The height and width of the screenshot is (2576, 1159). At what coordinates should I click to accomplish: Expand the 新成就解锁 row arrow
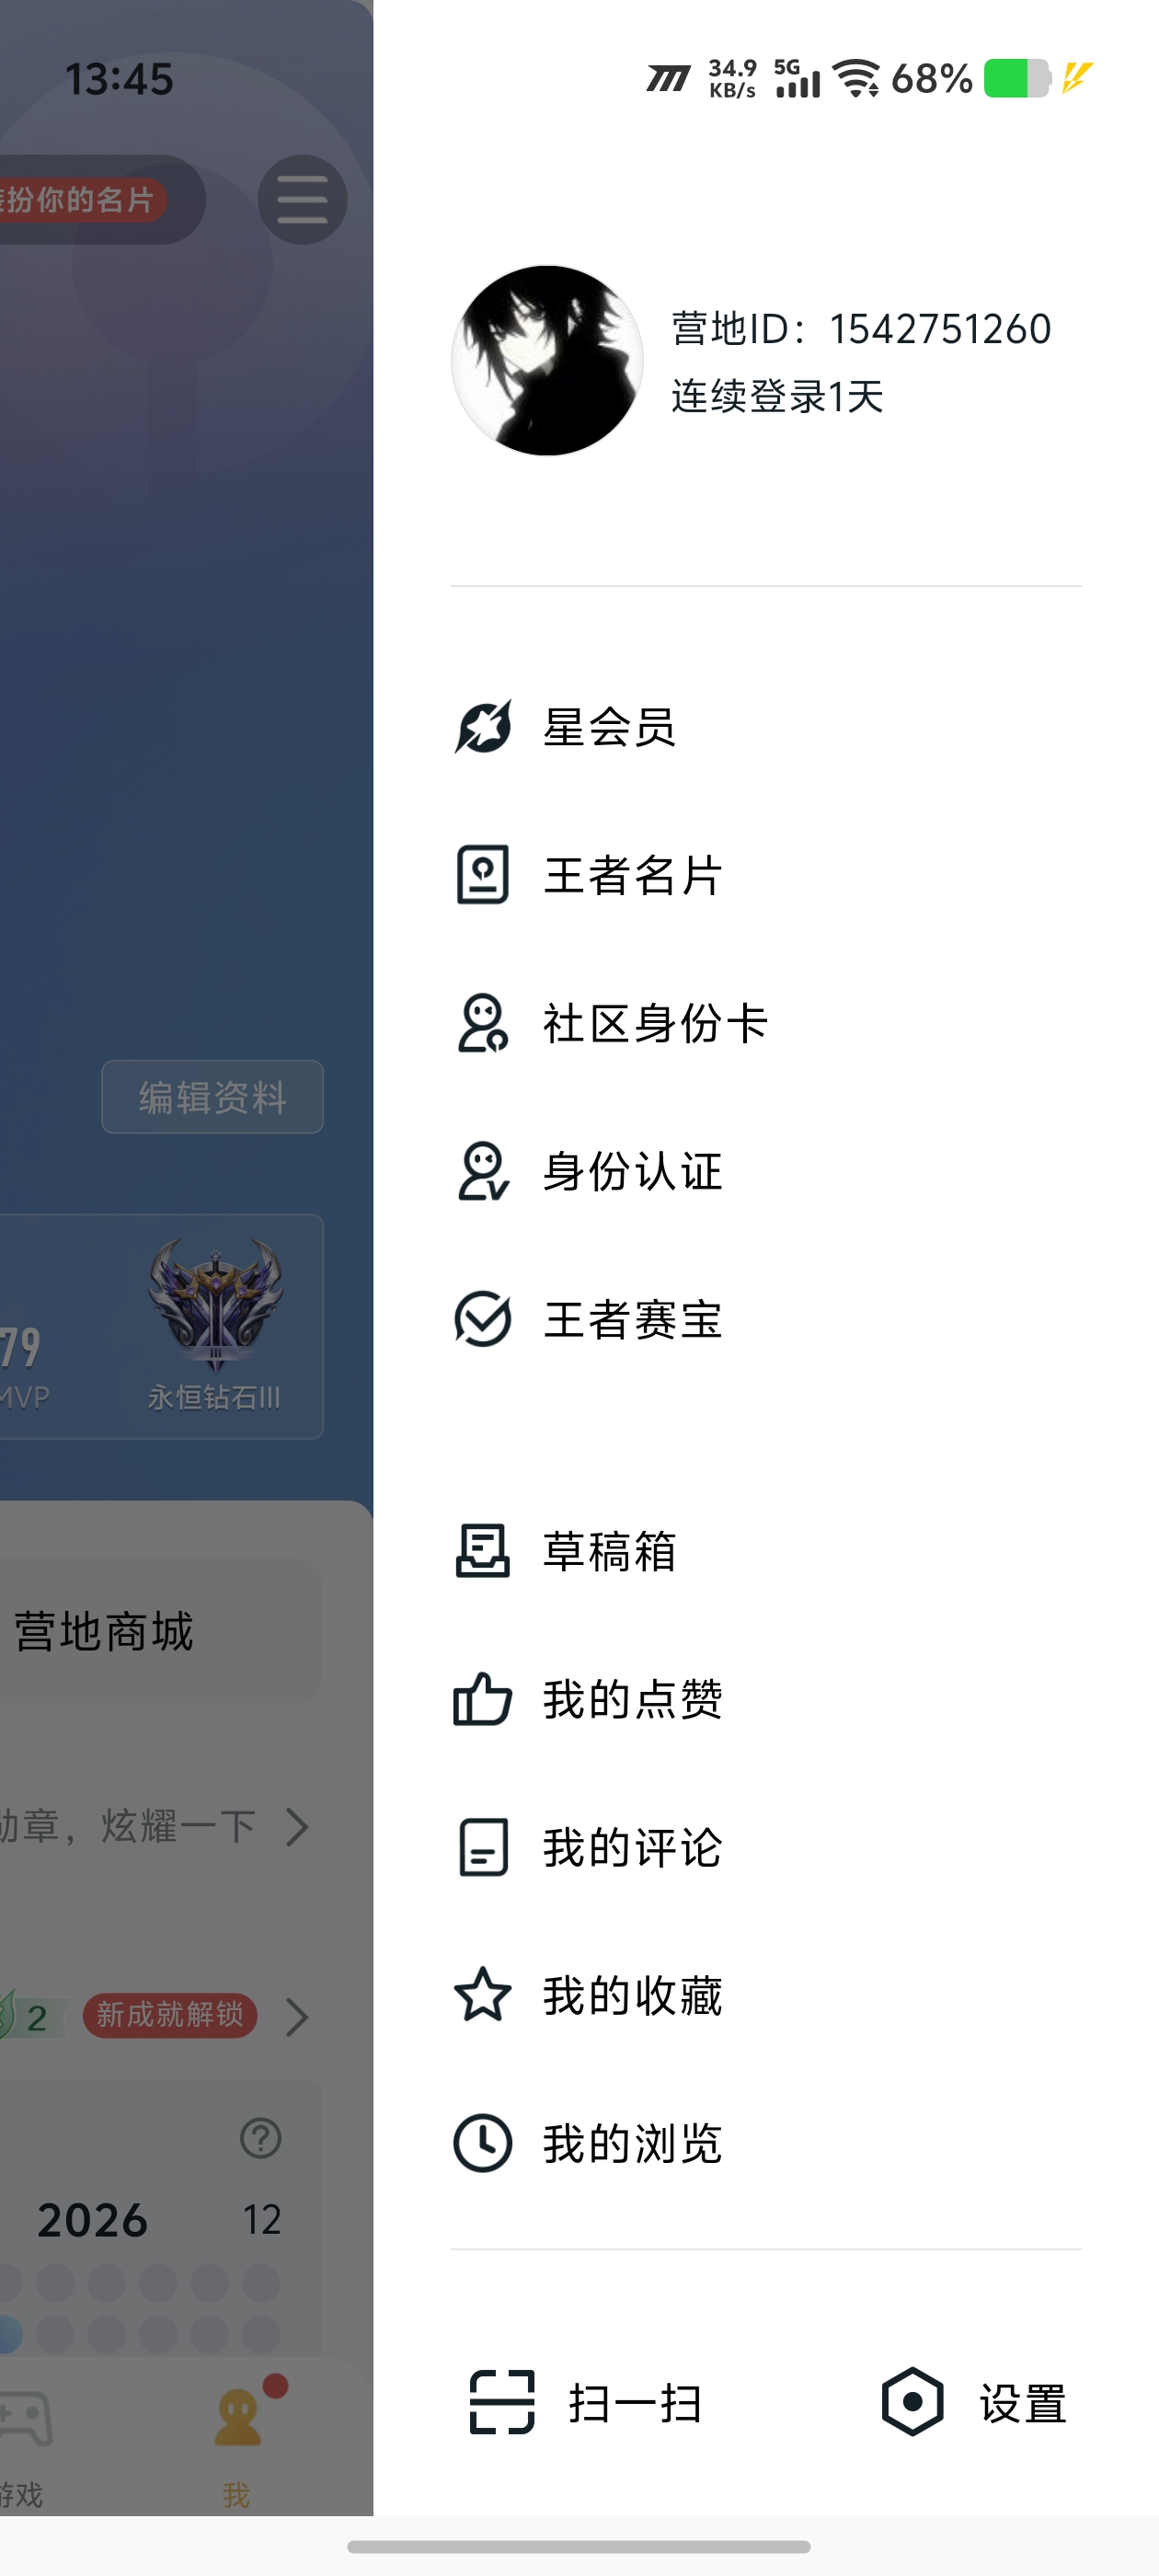pos(297,2016)
